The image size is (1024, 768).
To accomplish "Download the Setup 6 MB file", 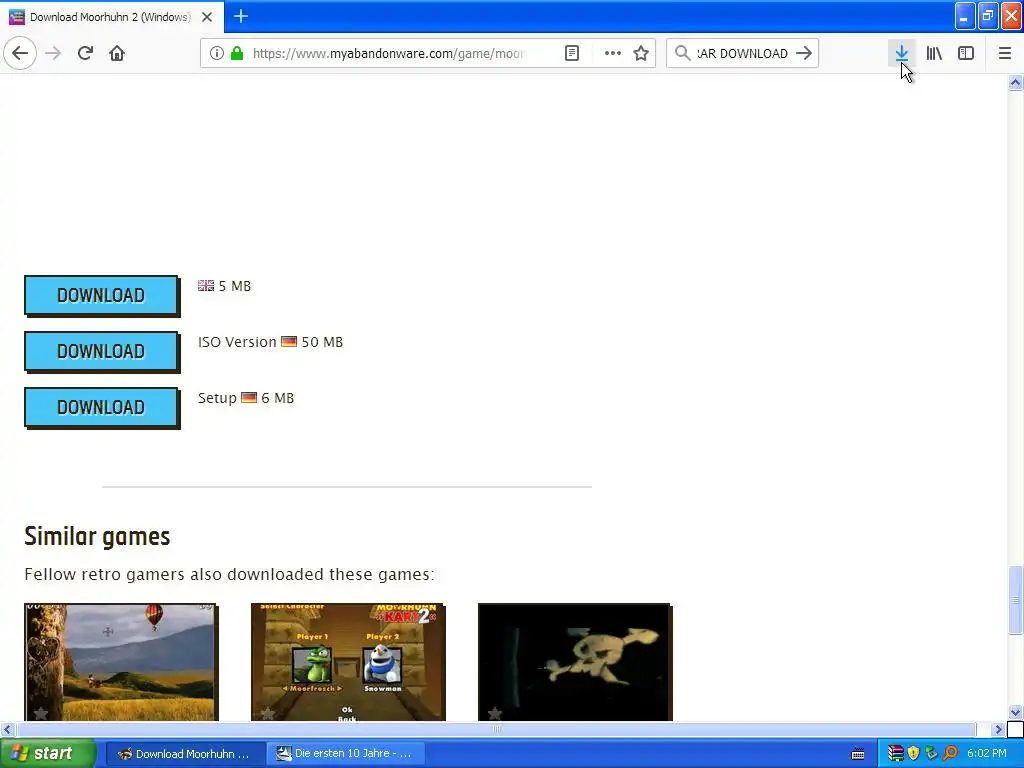I will pos(101,408).
